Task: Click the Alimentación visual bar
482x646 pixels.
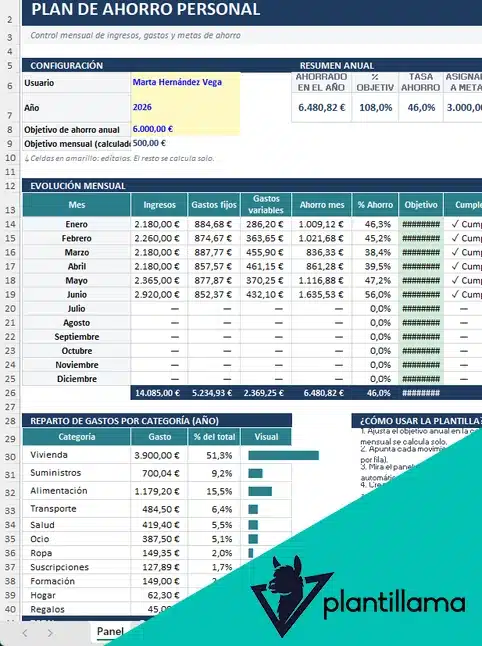Action: coord(260,491)
